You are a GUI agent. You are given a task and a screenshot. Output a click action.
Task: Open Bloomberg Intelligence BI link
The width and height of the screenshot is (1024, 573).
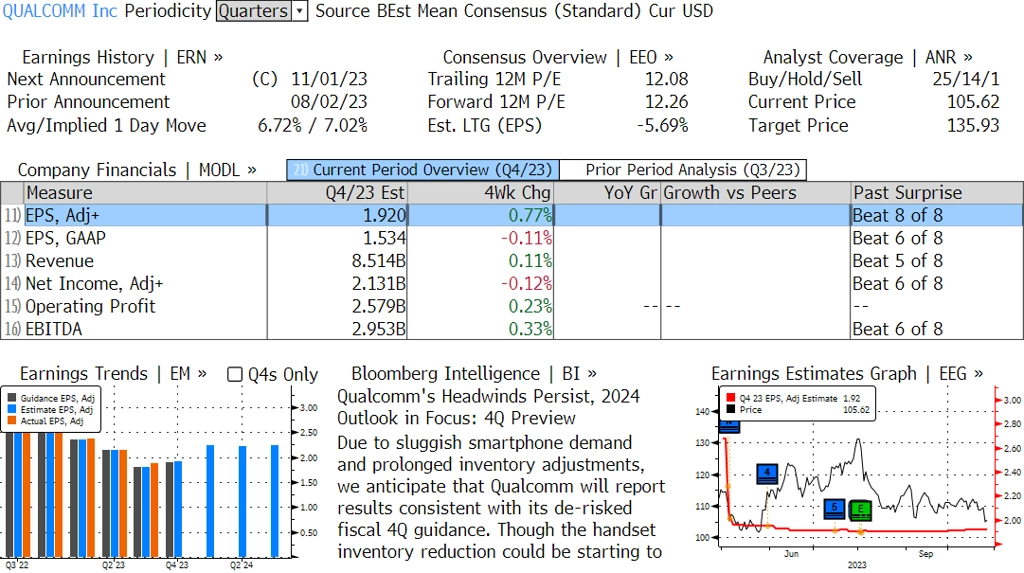(x=474, y=374)
